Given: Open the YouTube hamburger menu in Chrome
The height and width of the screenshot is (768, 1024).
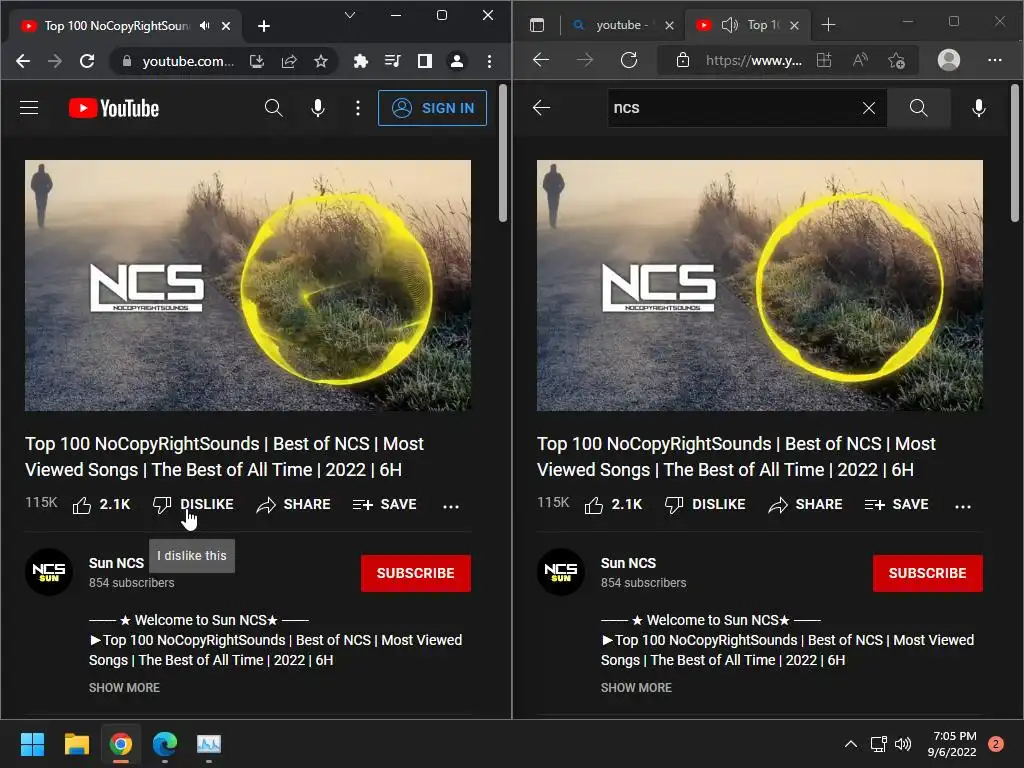Looking at the screenshot, I should pos(29,108).
